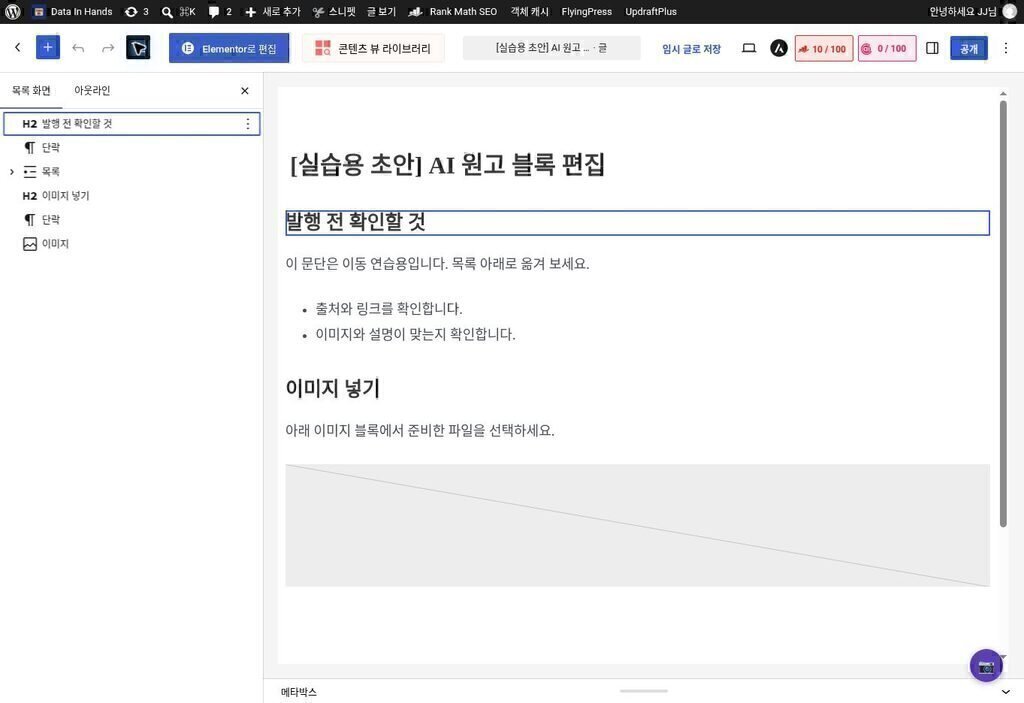
Task: Select the H2 이미지 넣기 row
Action: pyautogui.click(x=132, y=195)
